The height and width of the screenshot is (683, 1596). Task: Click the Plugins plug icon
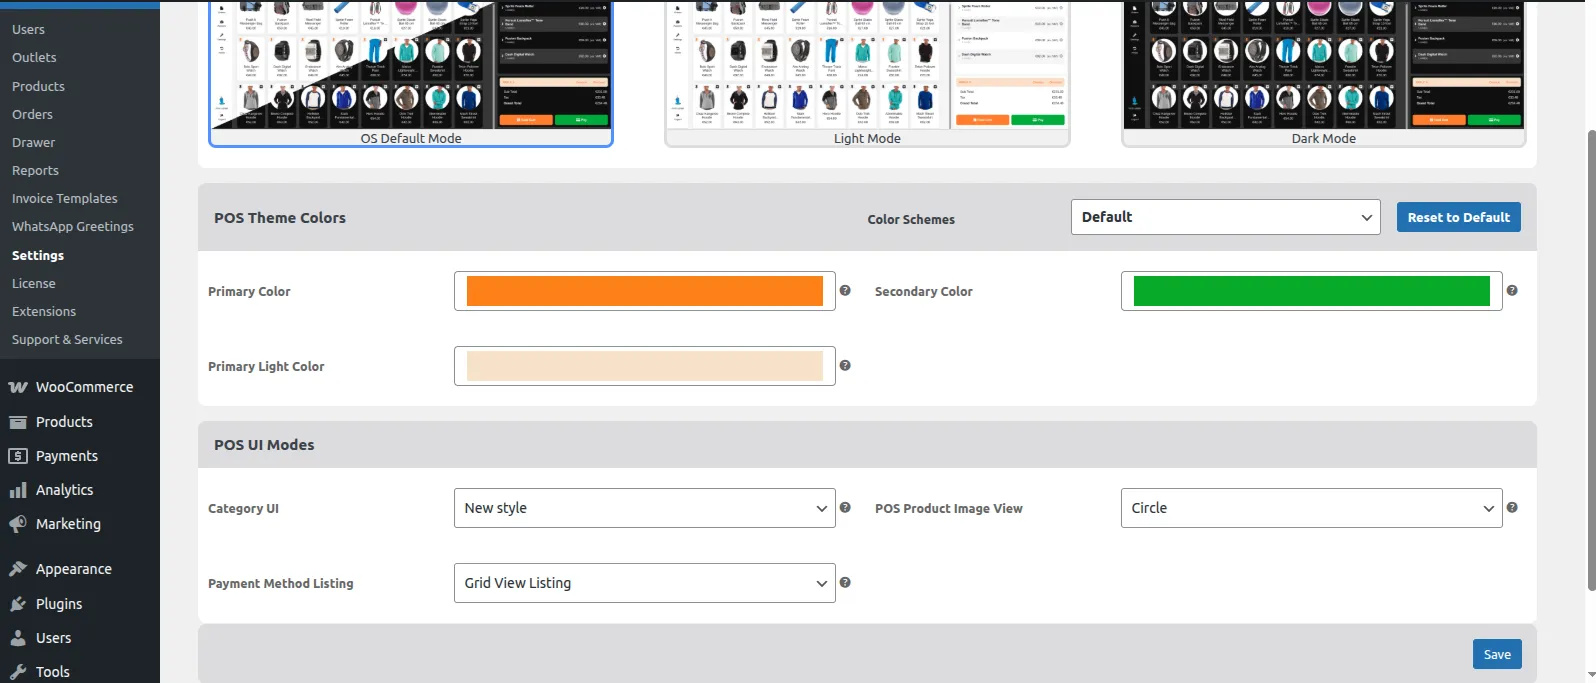tap(17, 604)
